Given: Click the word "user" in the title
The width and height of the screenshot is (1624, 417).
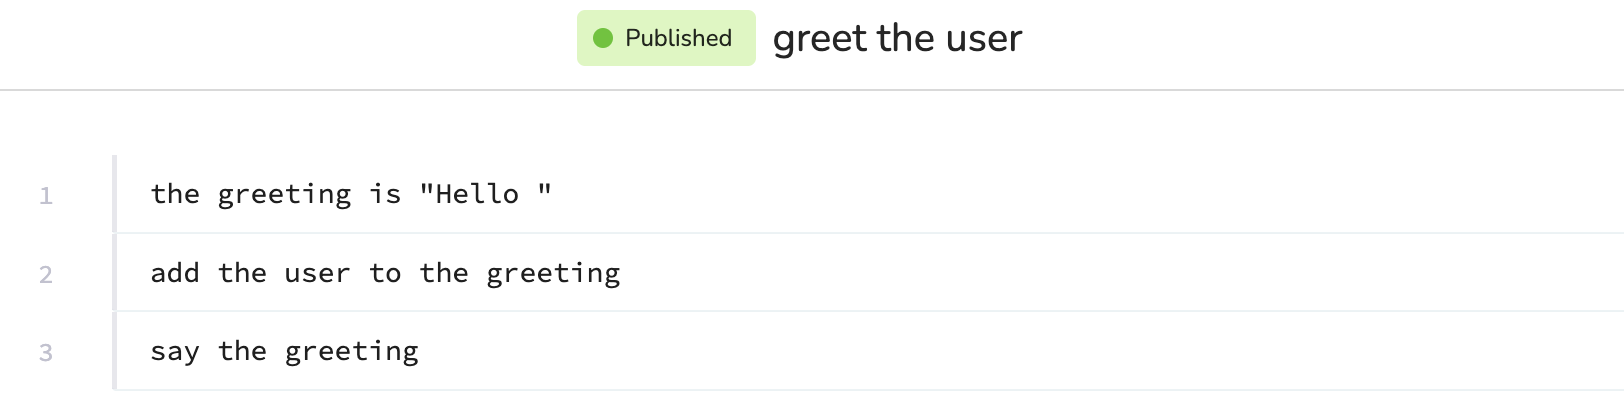Looking at the screenshot, I should pyautogui.click(x=983, y=39).
